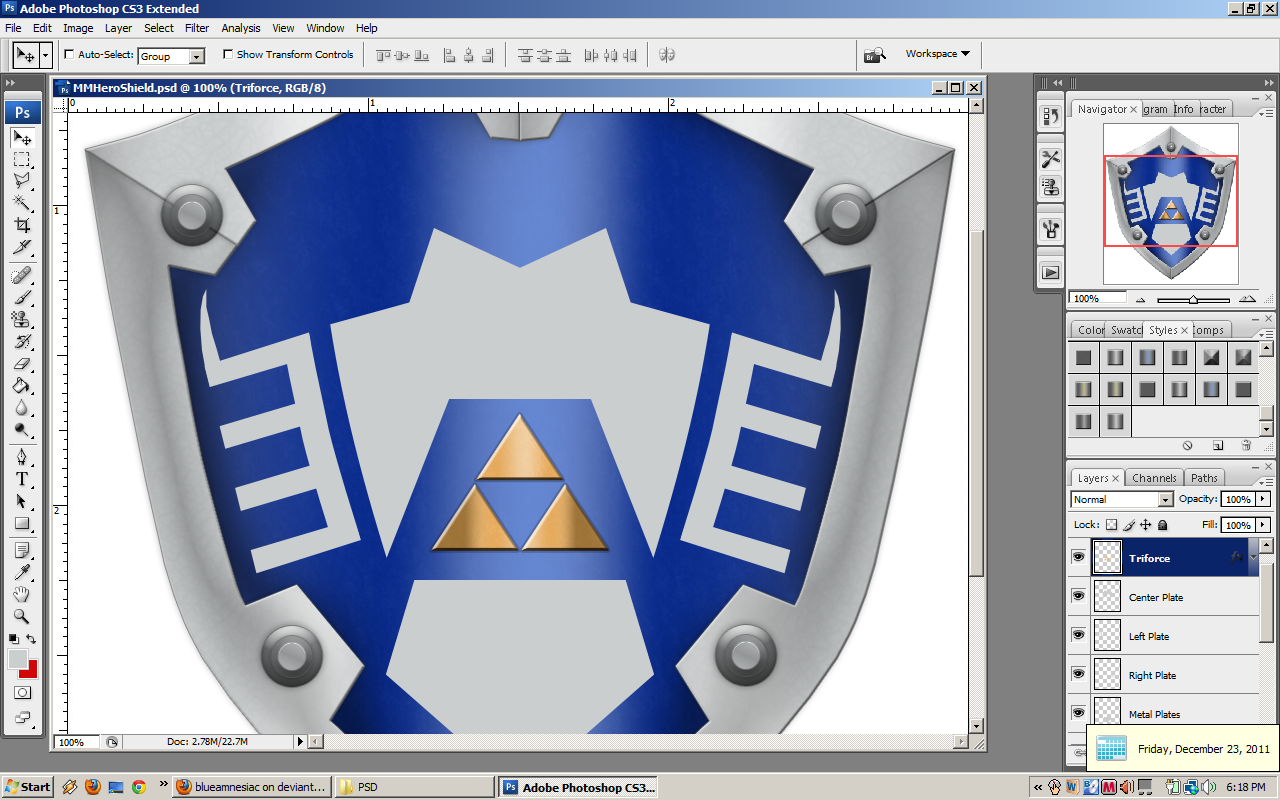The image size is (1280, 800).
Task: Open the Filter menu
Action: pyautogui.click(x=197, y=28)
